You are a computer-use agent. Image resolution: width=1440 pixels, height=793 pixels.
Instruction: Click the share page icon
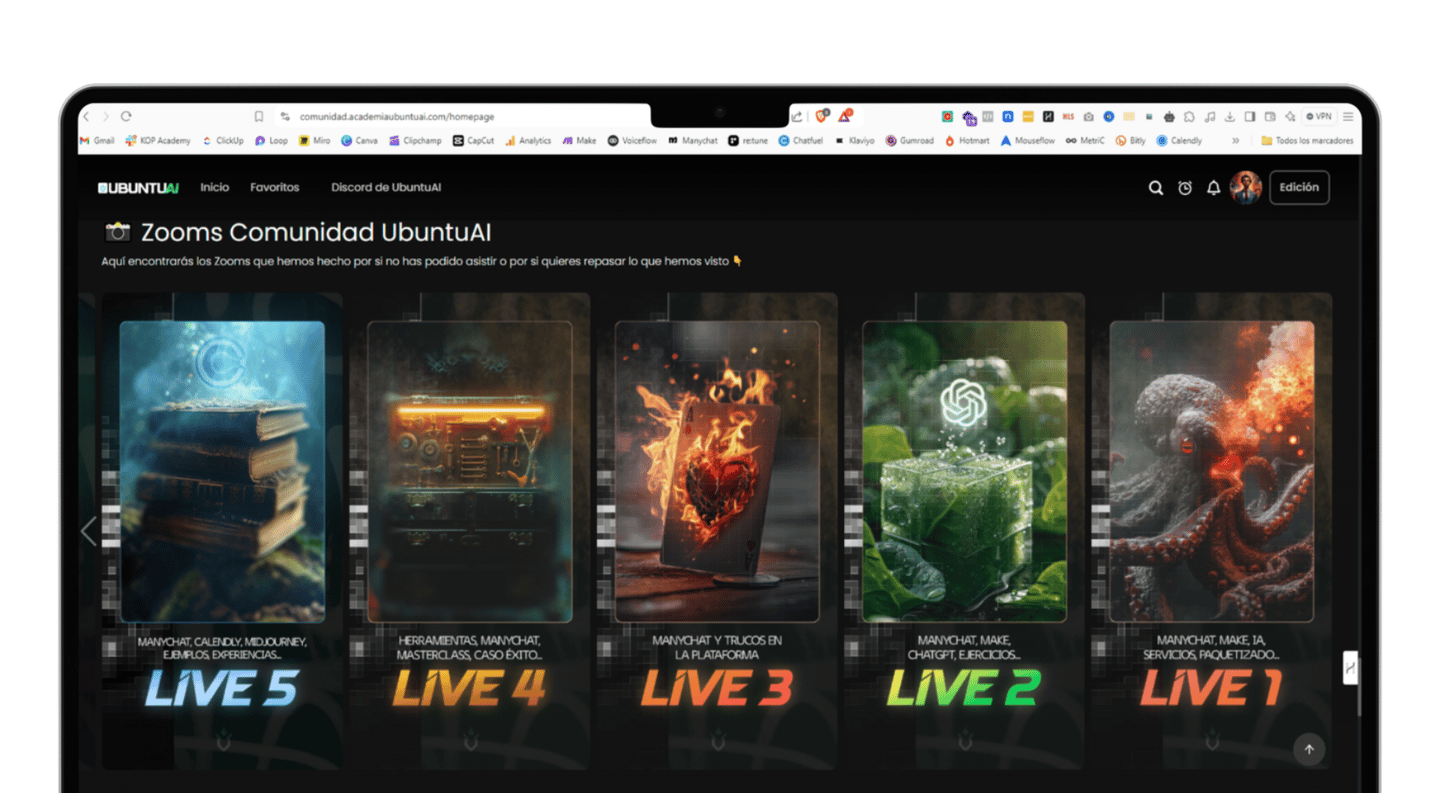(x=796, y=117)
